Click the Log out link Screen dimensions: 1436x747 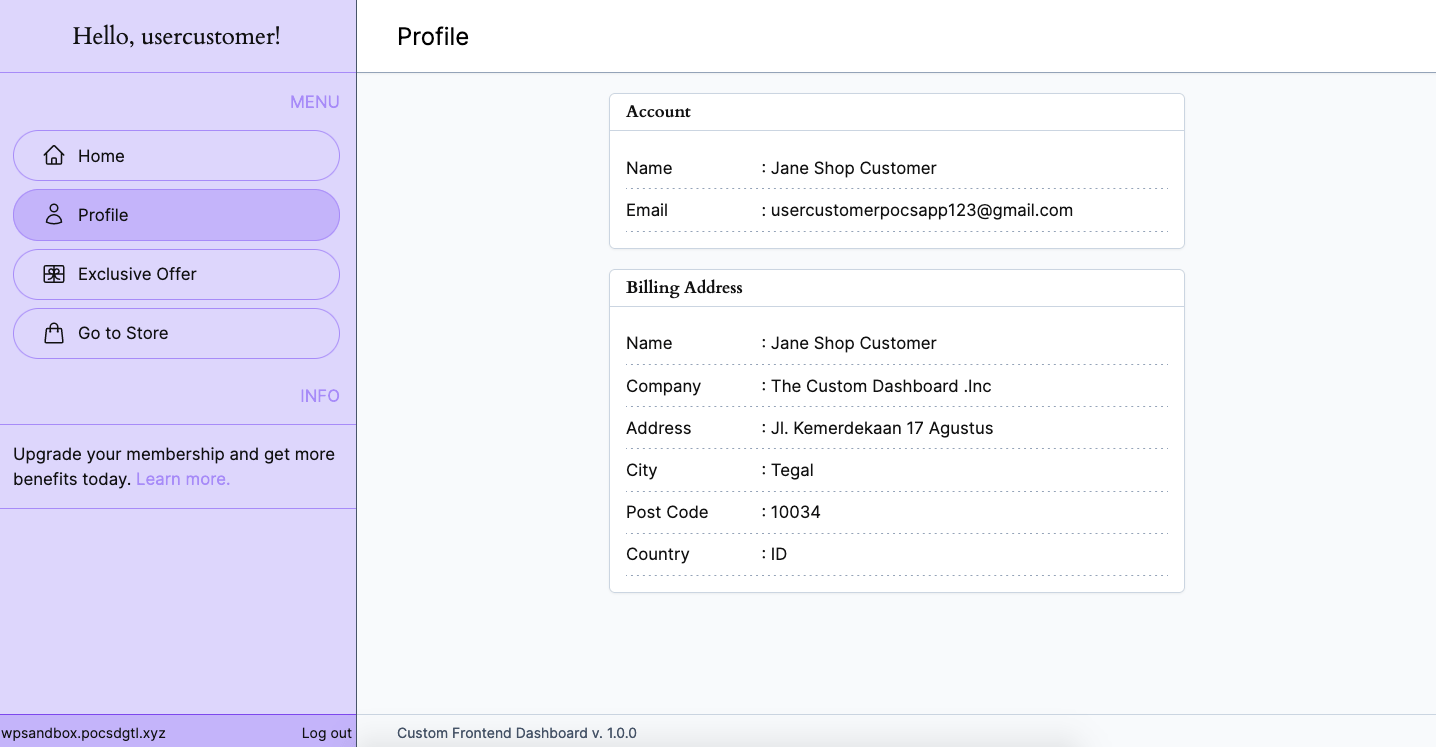pyautogui.click(x=327, y=733)
